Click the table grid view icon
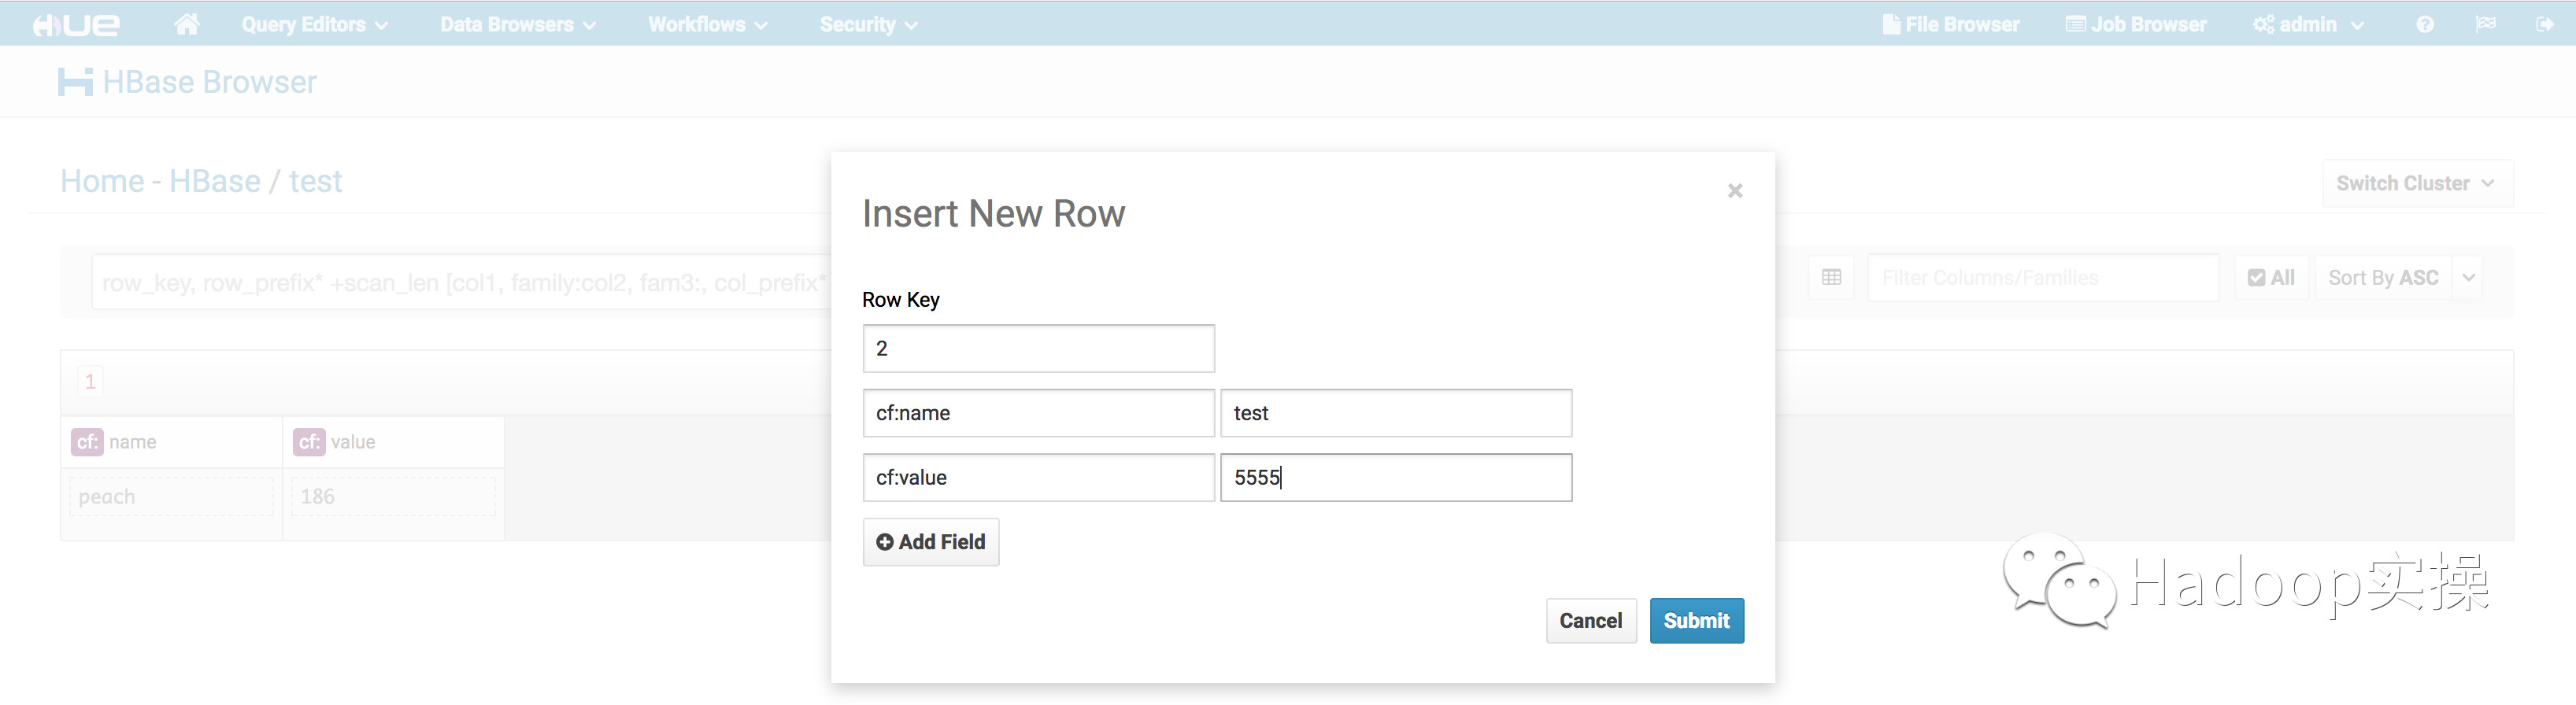This screenshot has height=705, width=2576. tap(1831, 278)
